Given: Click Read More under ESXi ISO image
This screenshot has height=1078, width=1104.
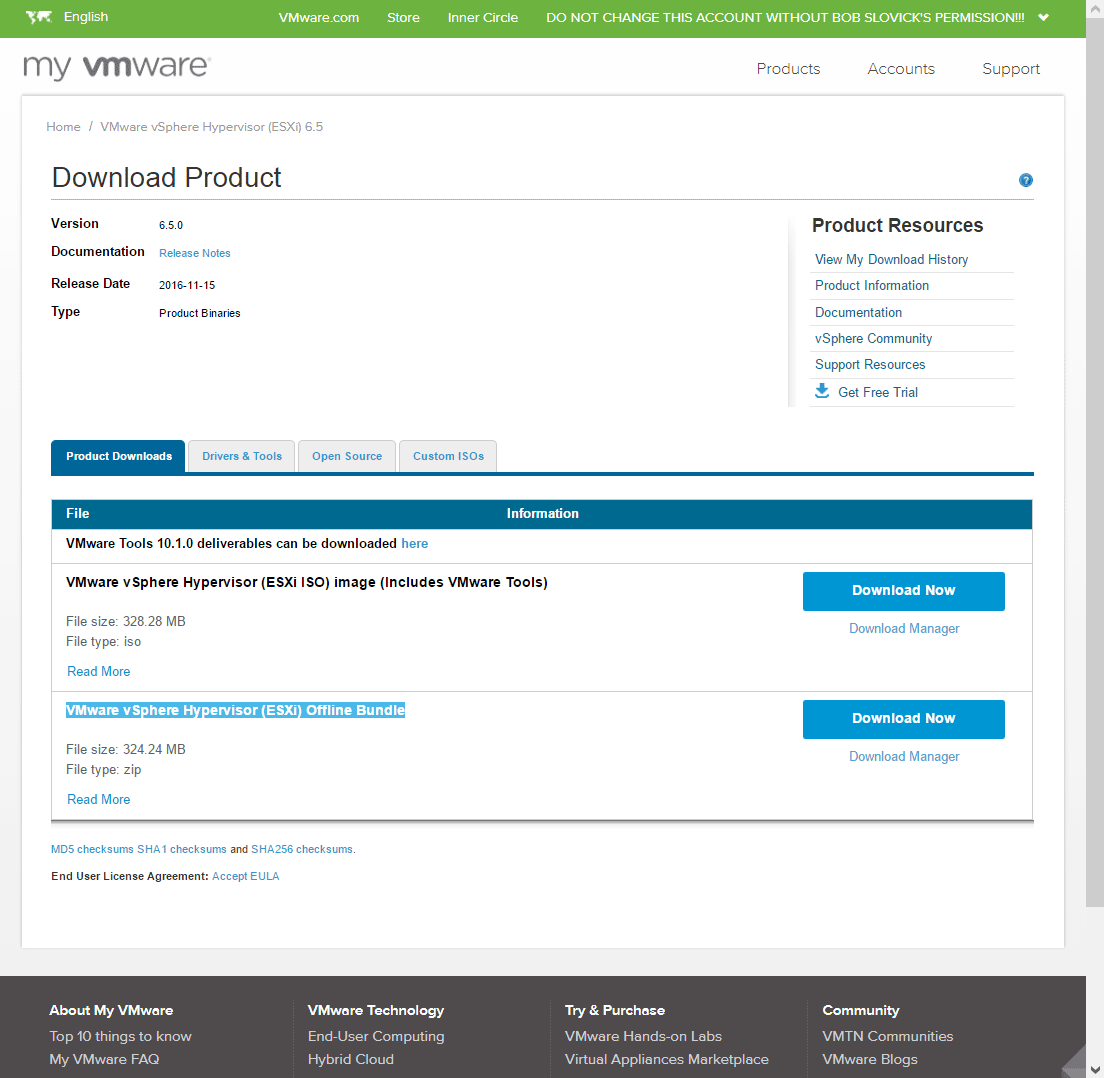Looking at the screenshot, I should click(x=99, y=672).
